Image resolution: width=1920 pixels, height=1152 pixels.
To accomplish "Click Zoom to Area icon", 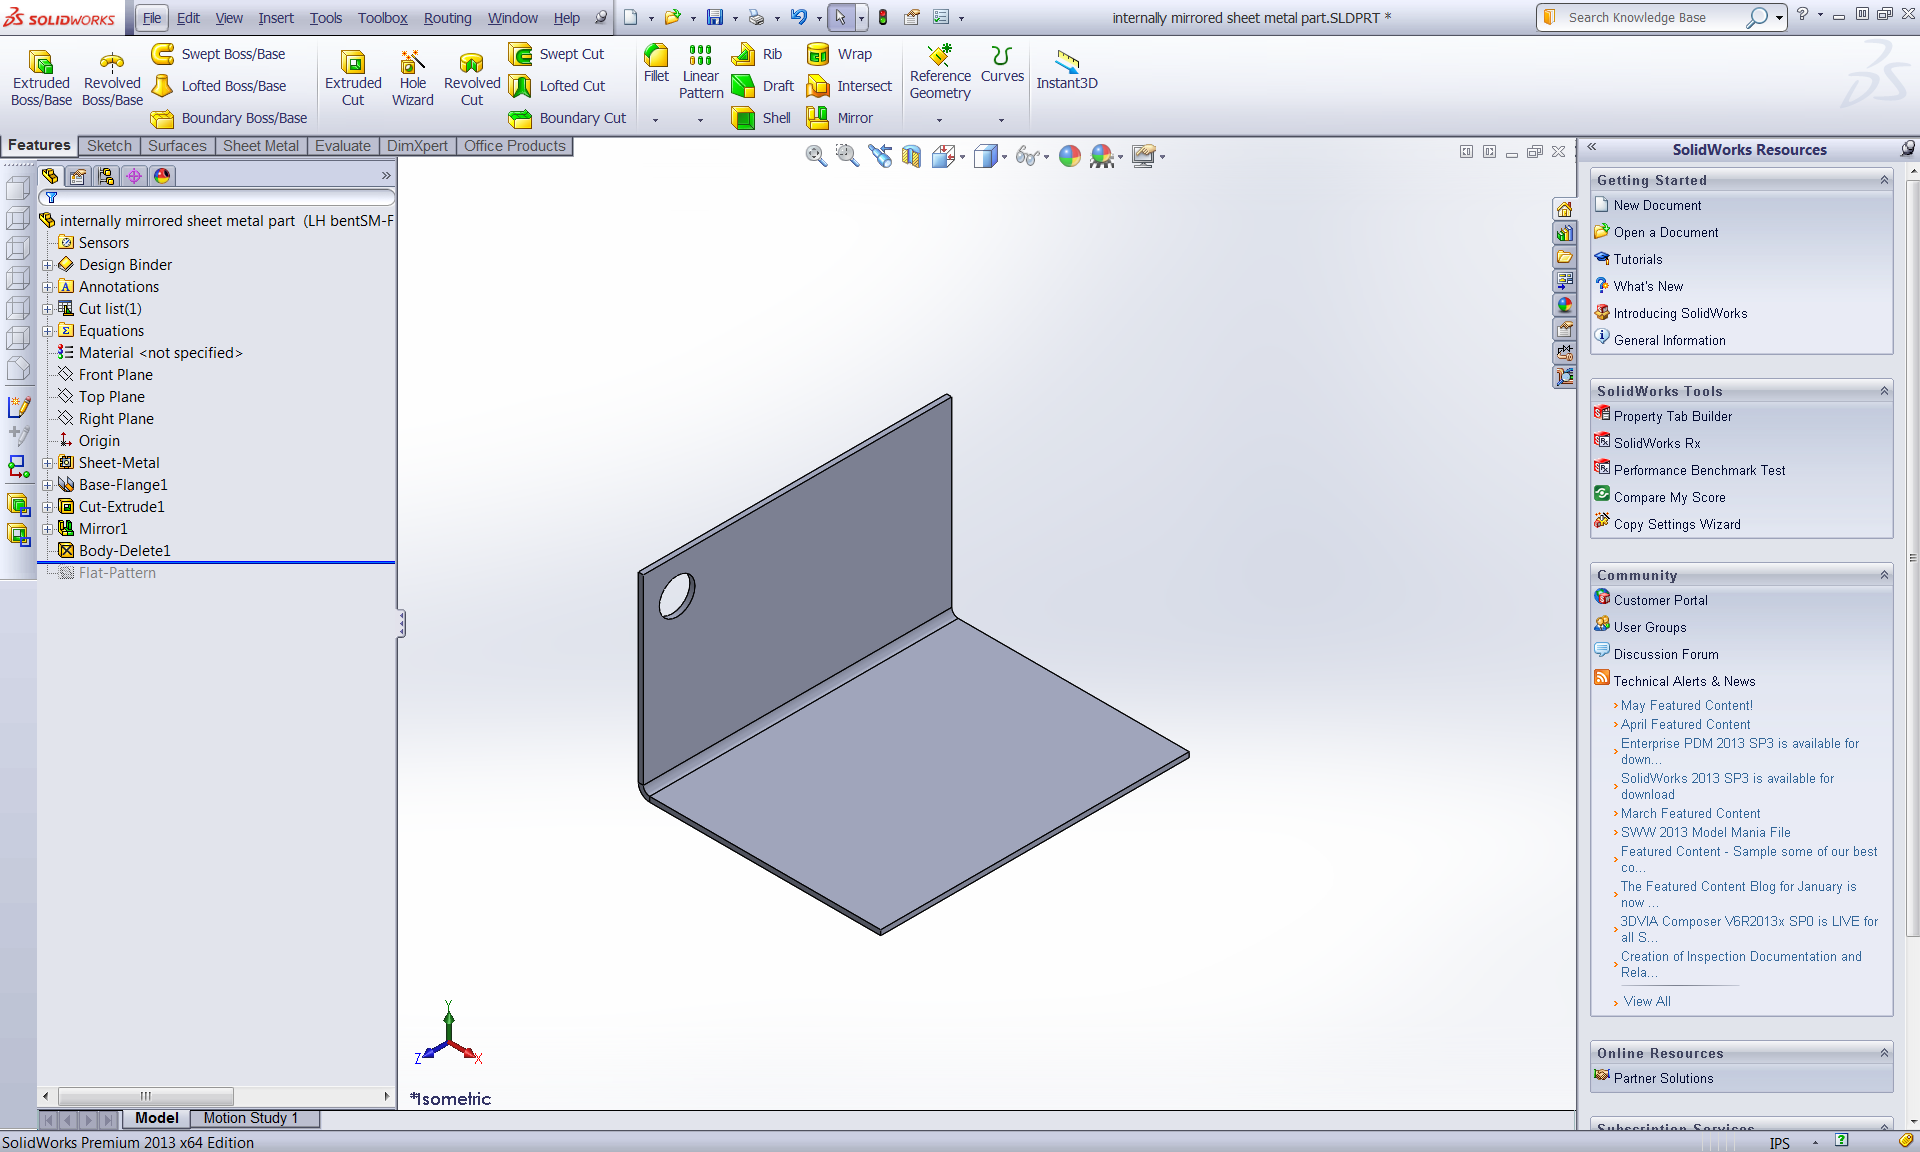I will (x=847, y=156).
